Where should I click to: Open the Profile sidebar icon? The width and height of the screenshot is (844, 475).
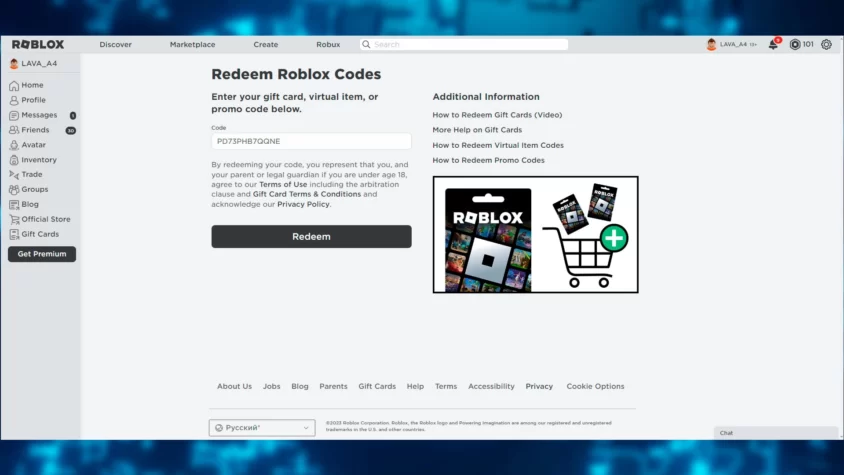[14, 100]
